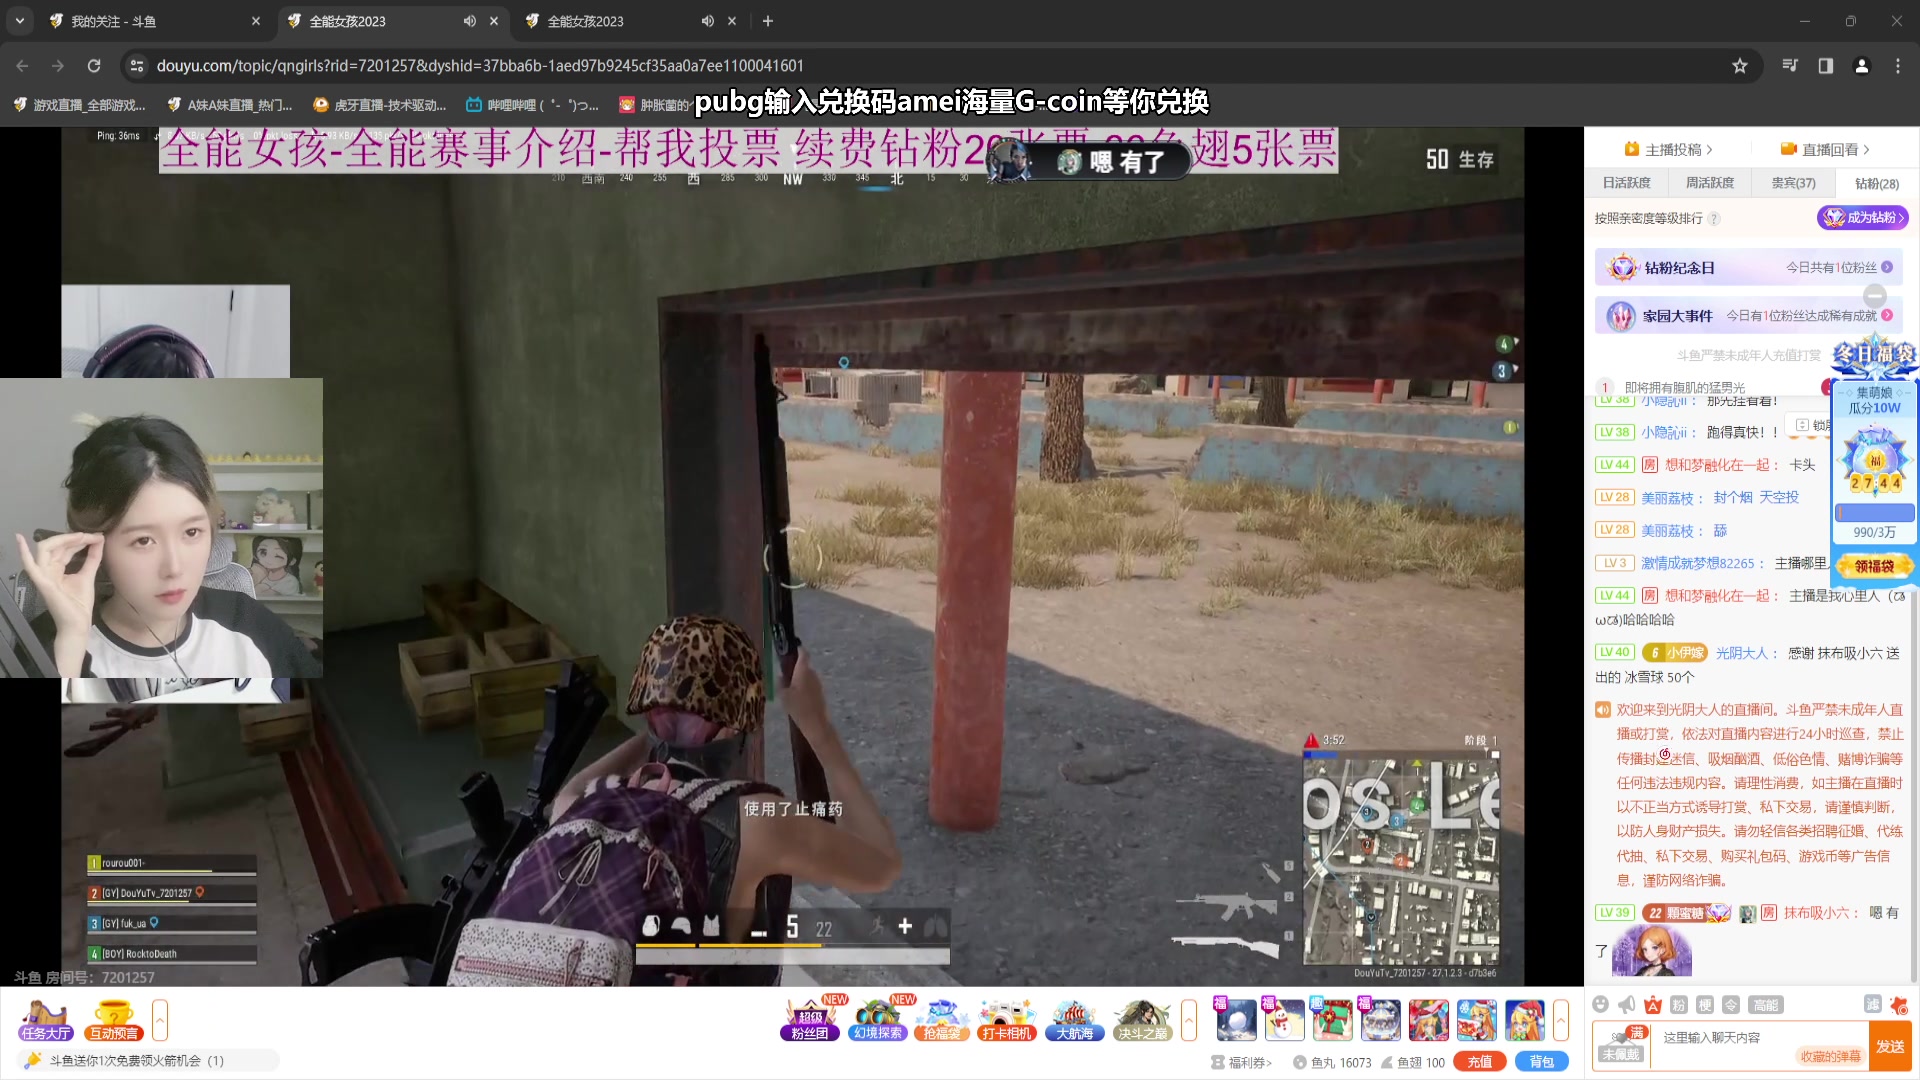Open 虎牙直播 bookmark
Viewport: 1920px width, 1080px height.
(x=380, y=105)
